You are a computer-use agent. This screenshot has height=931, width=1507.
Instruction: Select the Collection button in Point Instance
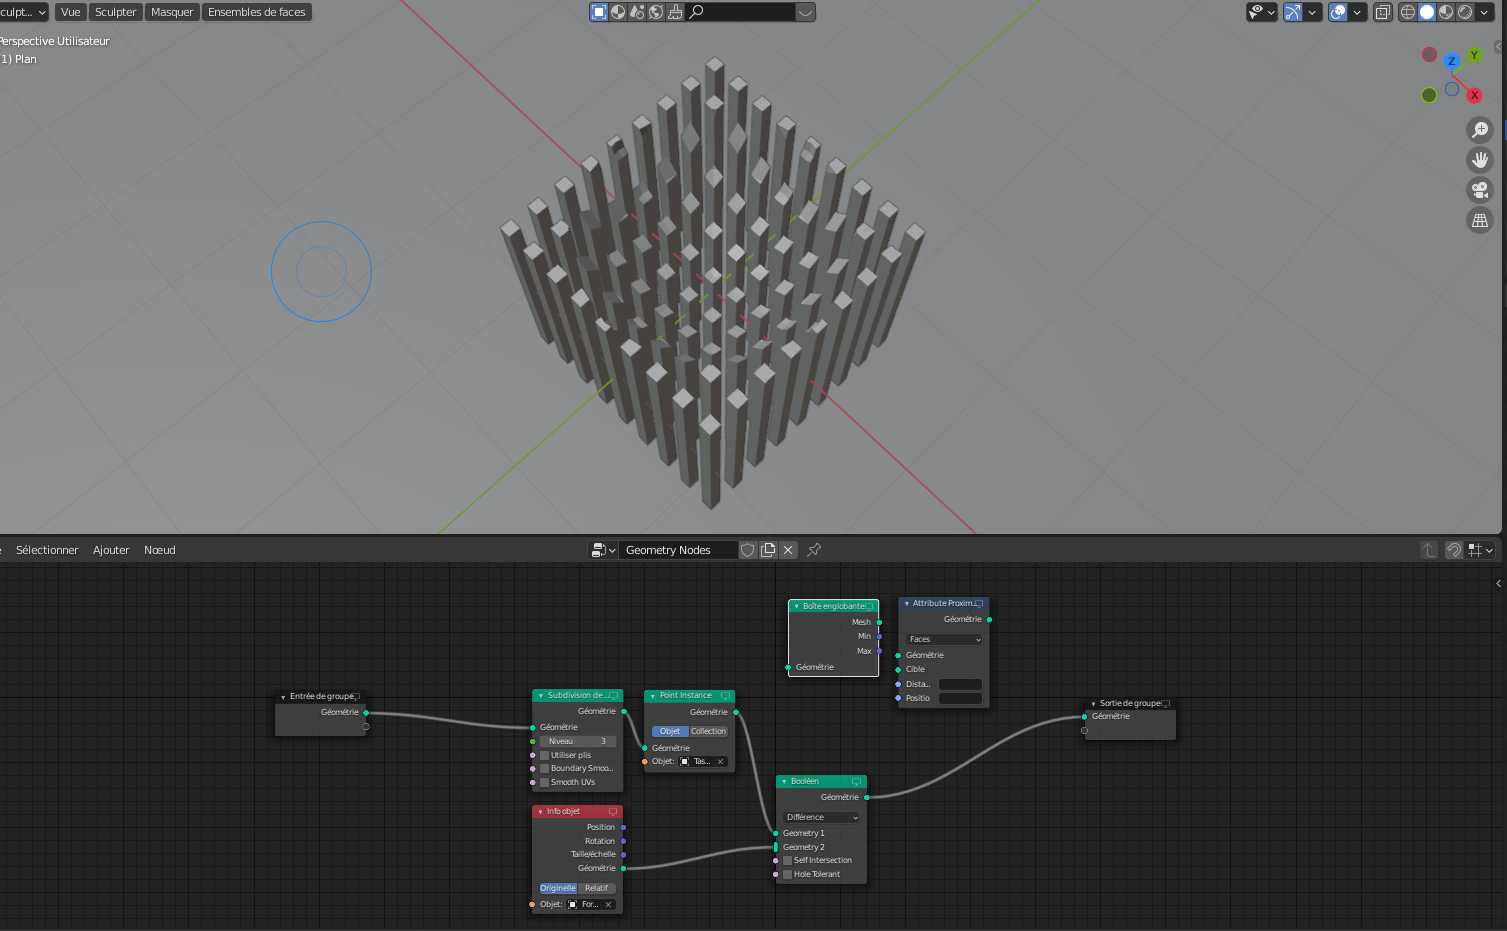click(x=708, y=731)
